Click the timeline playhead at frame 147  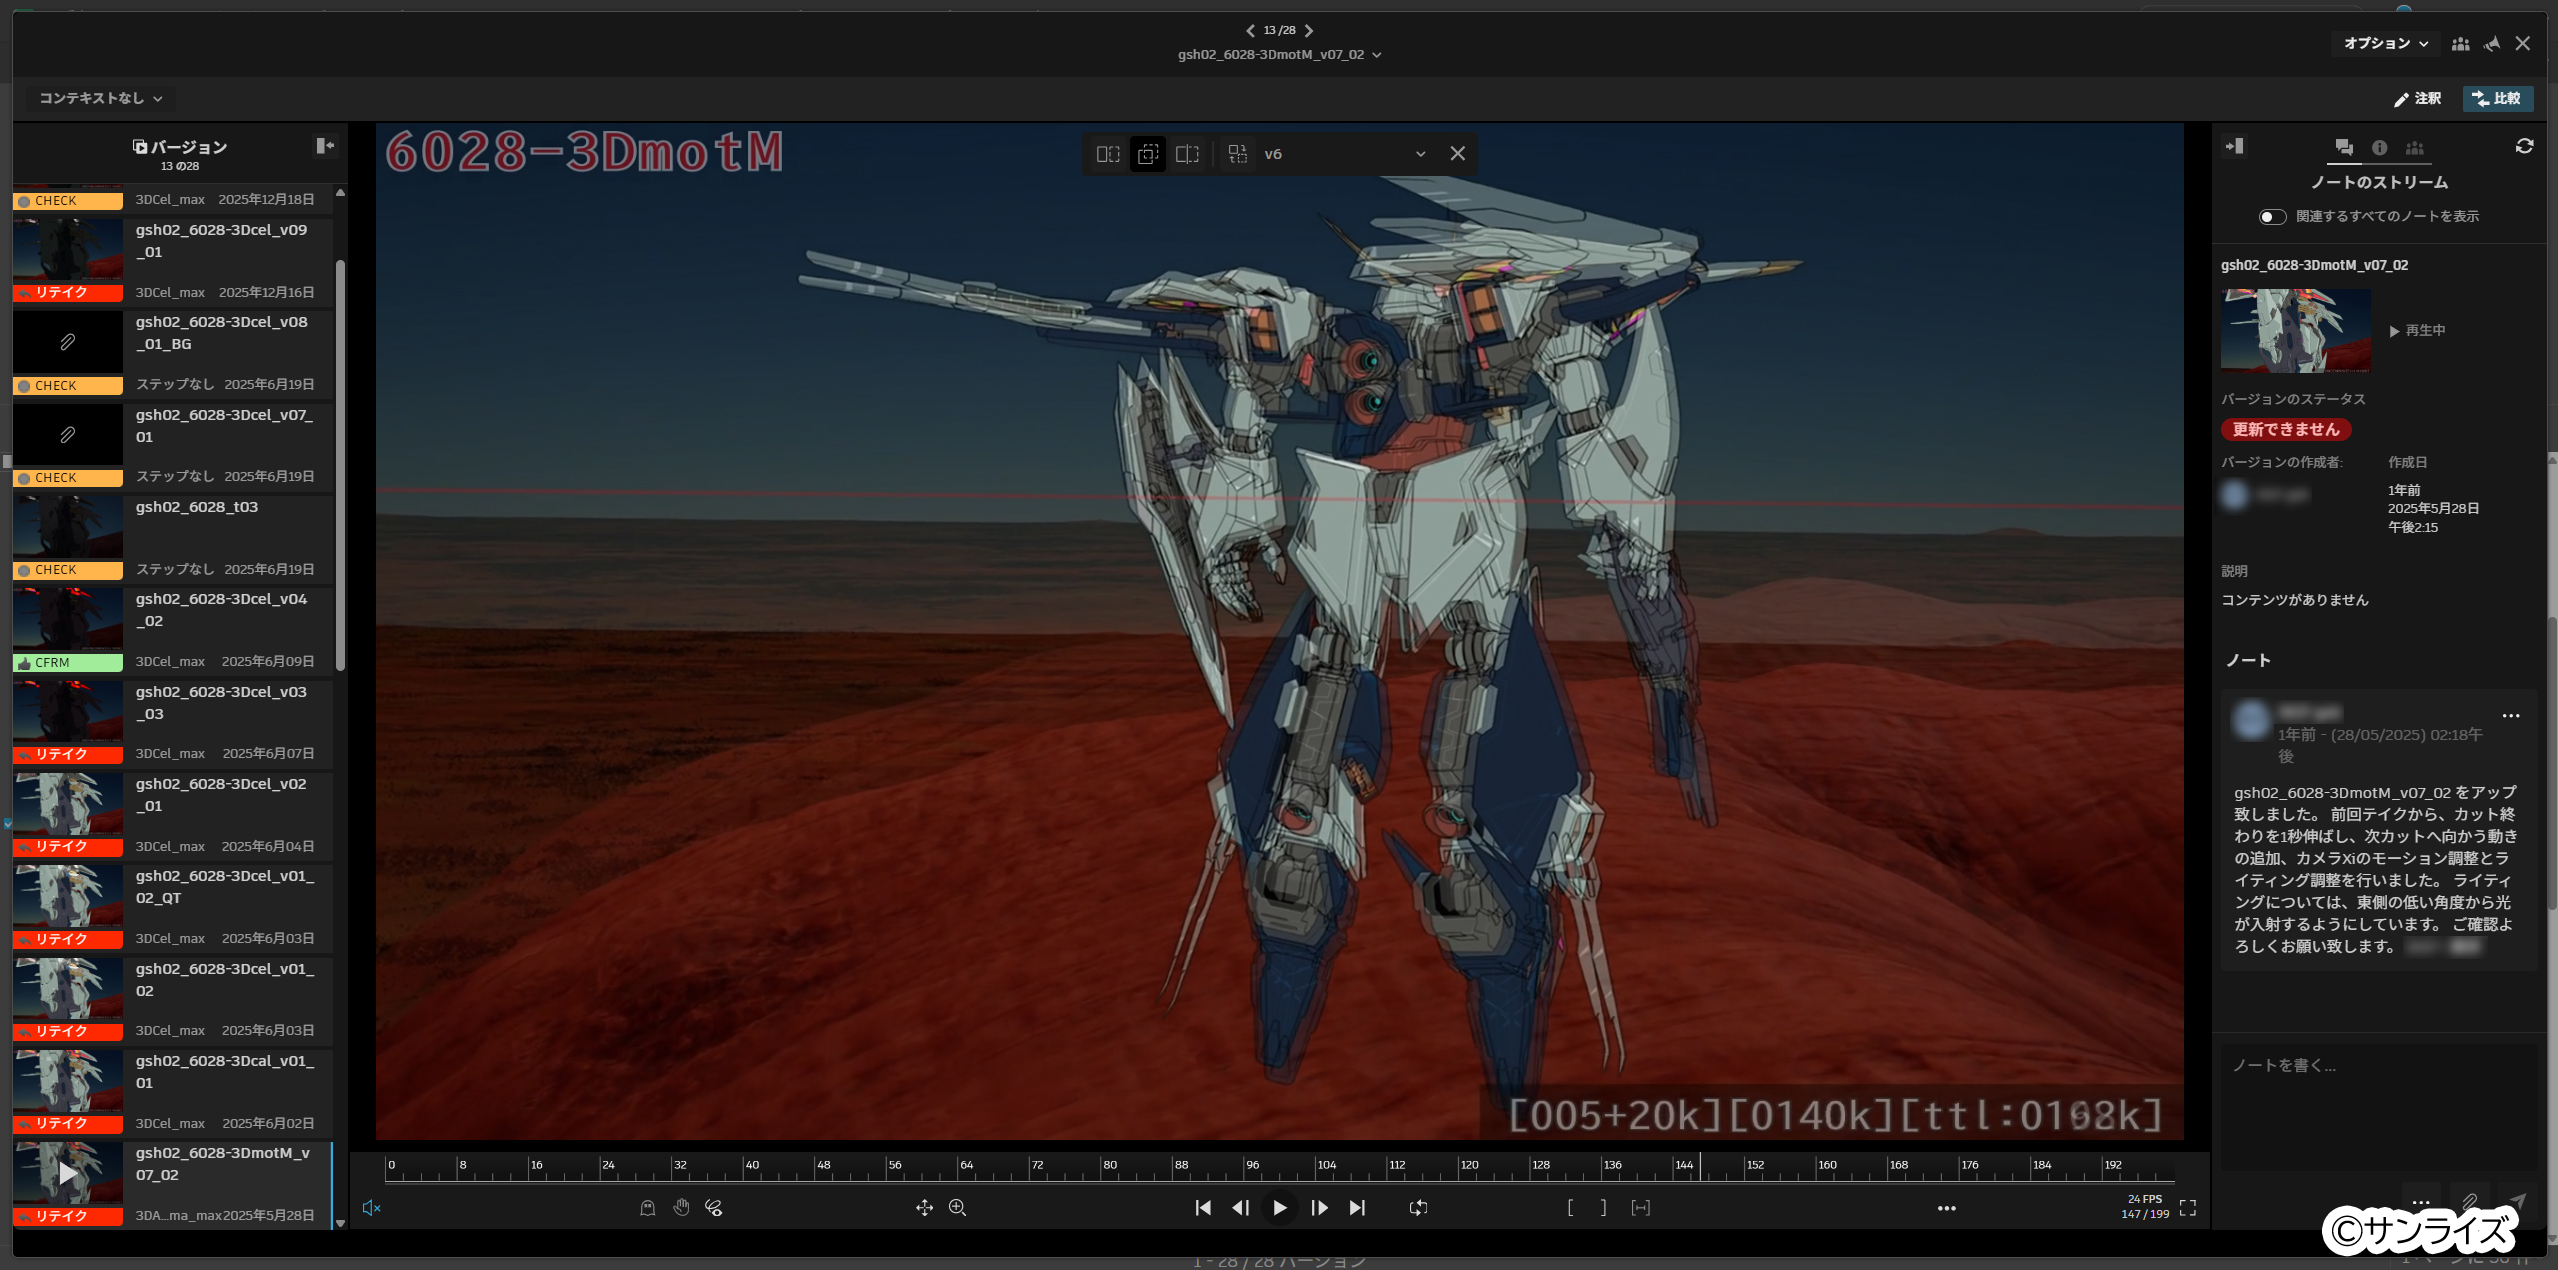coord(1701,1167)
